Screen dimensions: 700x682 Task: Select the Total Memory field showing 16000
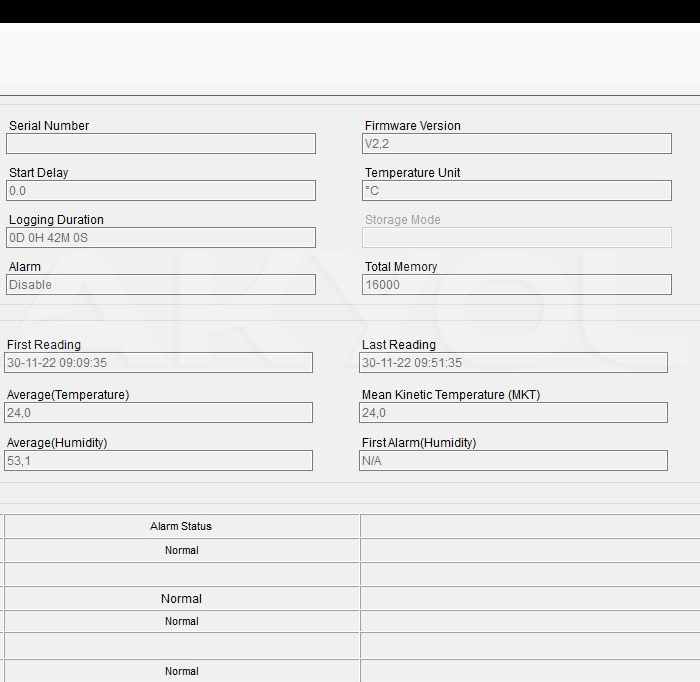[x=516, y=285]
